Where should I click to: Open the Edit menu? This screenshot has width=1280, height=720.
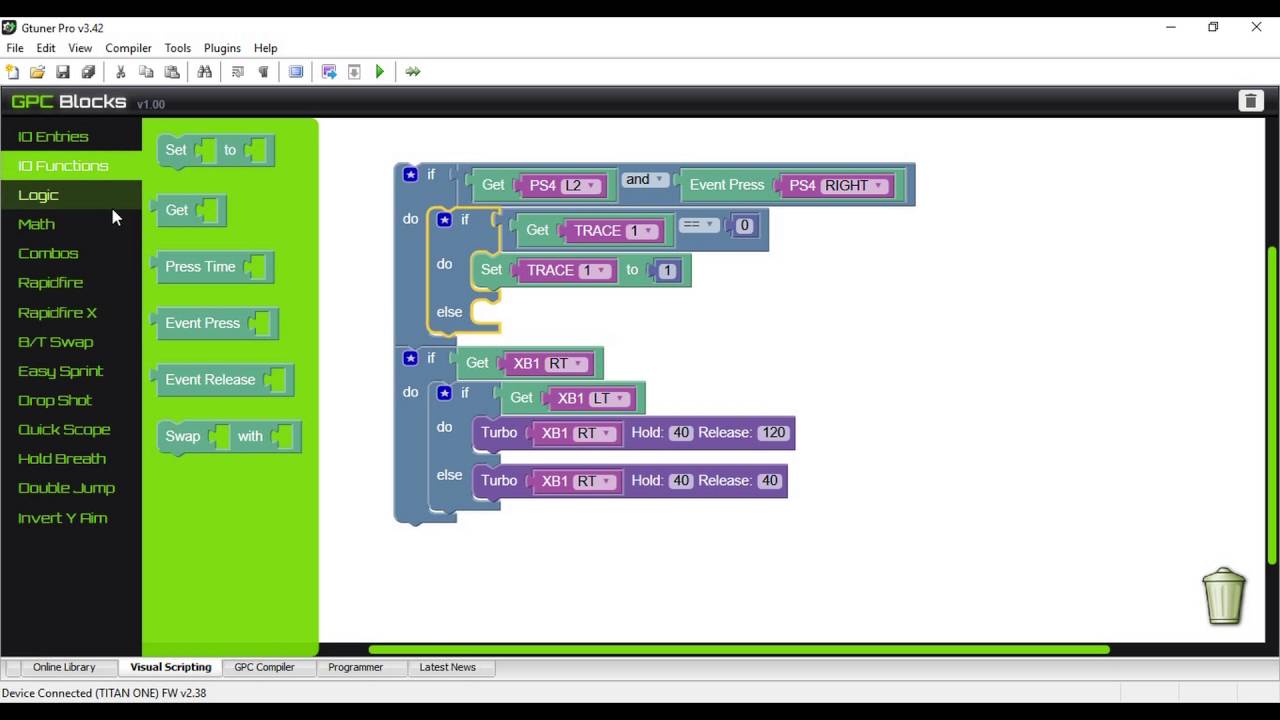click(x=46, y=48)
